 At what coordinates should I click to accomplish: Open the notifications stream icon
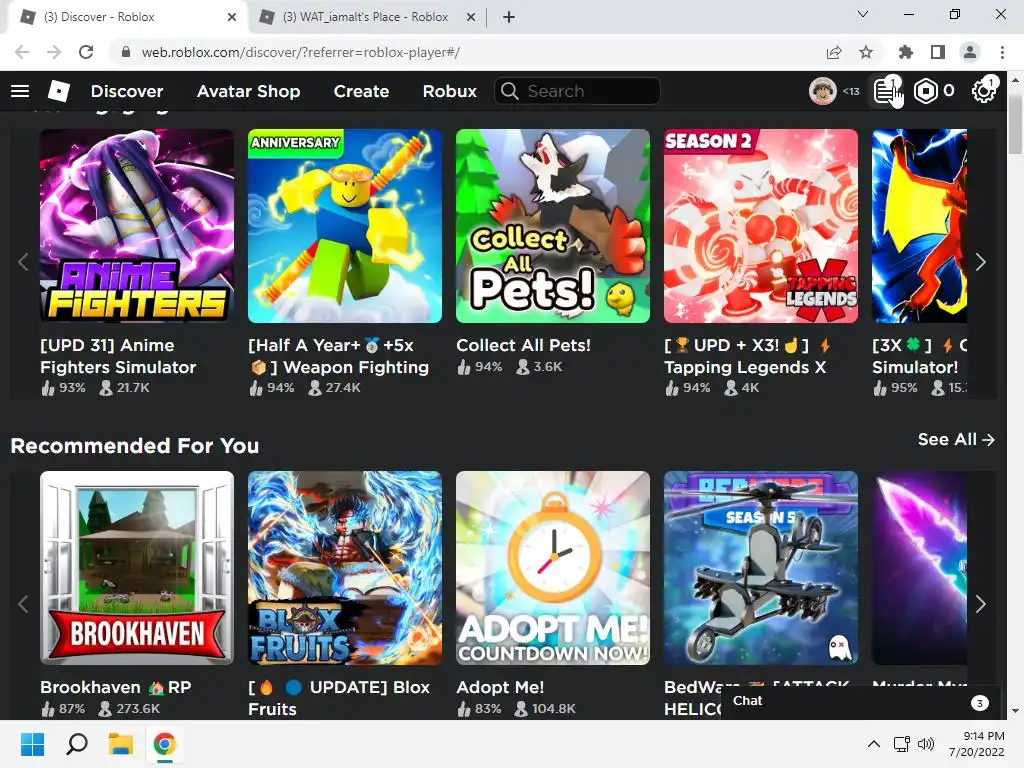pyautogui.click(x=886, y=91)
